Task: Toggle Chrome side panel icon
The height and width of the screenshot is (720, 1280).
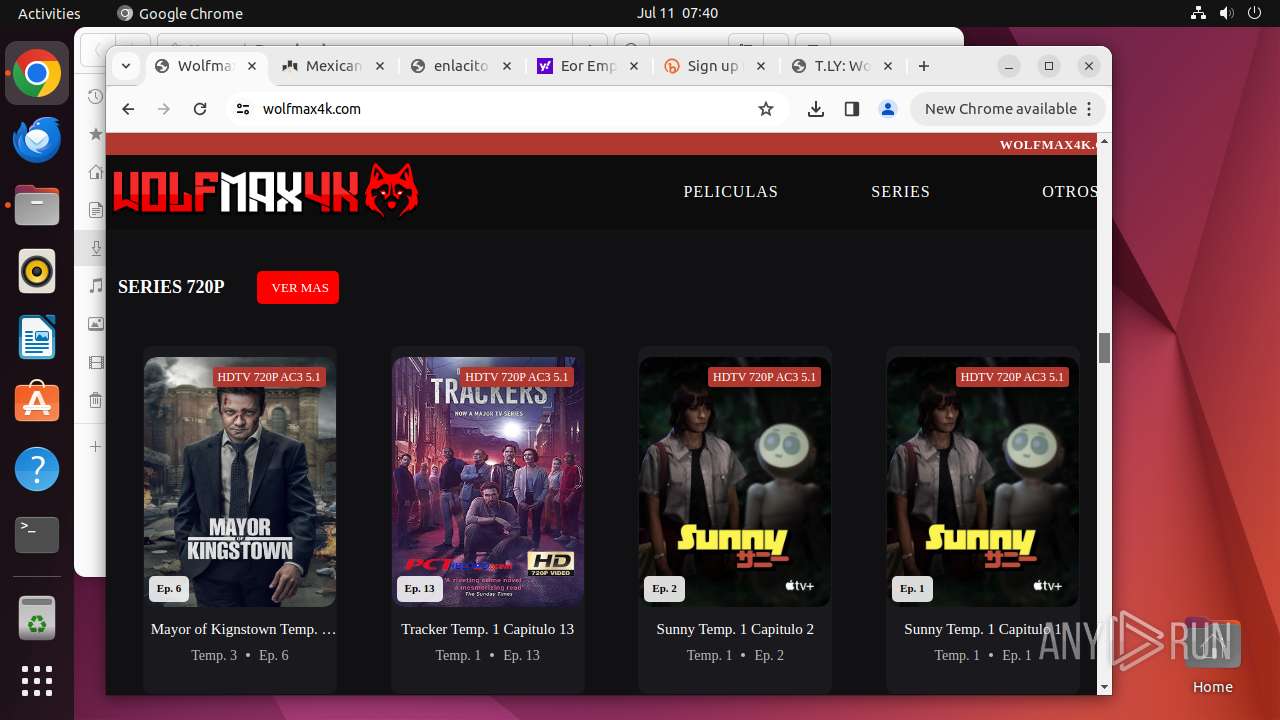Action: 852,109
